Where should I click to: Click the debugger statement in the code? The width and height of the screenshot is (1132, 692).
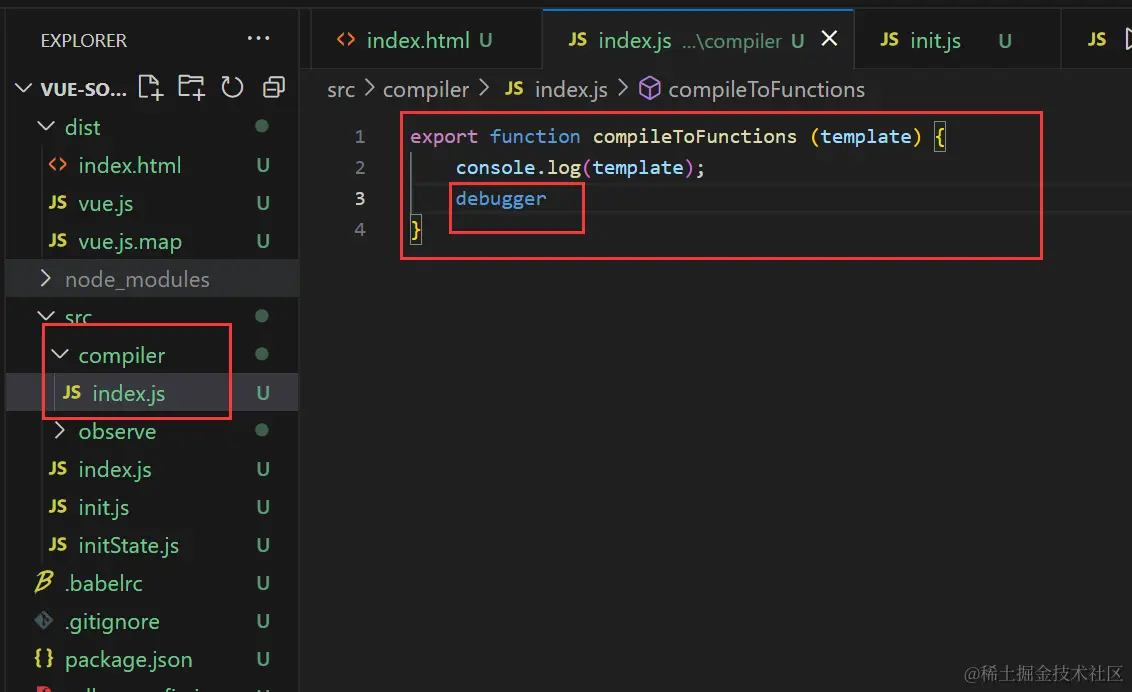[501, 198]
